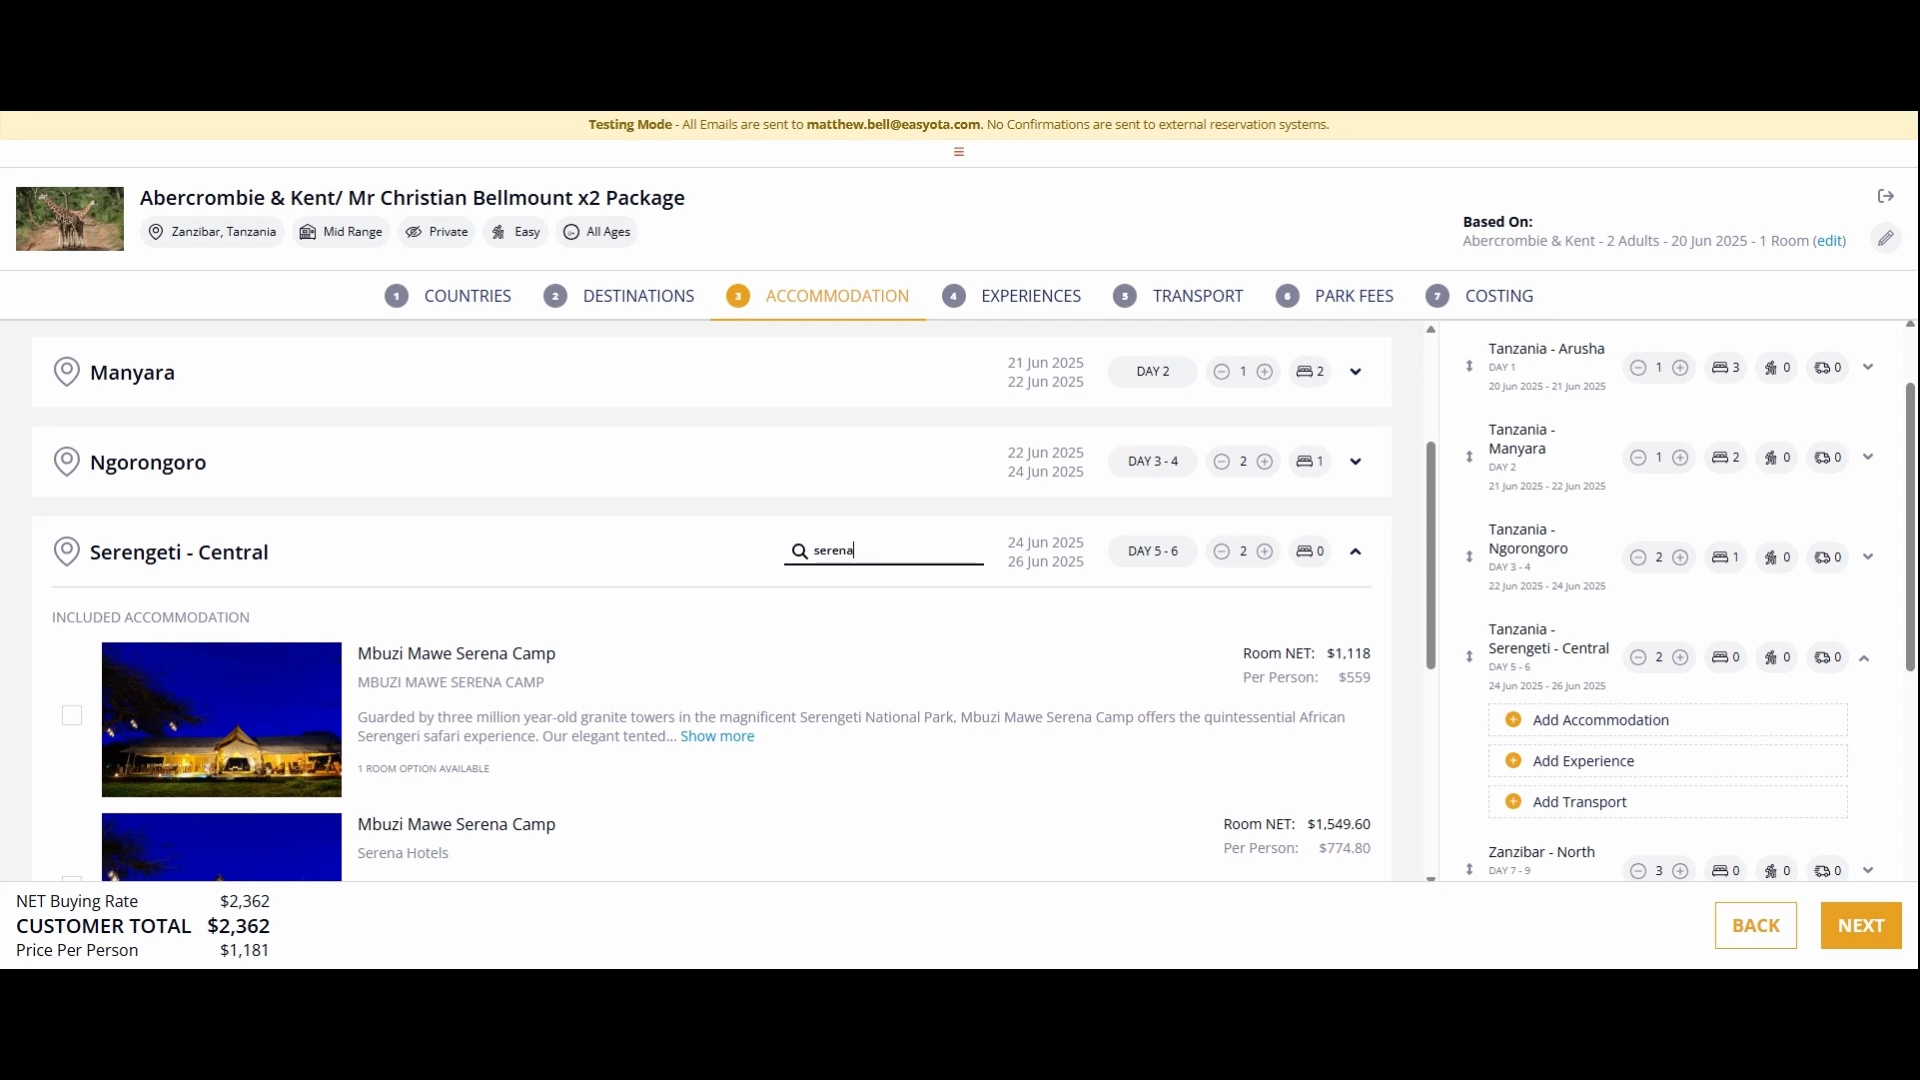Viewport: 1920px width, 1080px height.
Task: Click the pencil edit icon beside Based On
Action: 1885,238
